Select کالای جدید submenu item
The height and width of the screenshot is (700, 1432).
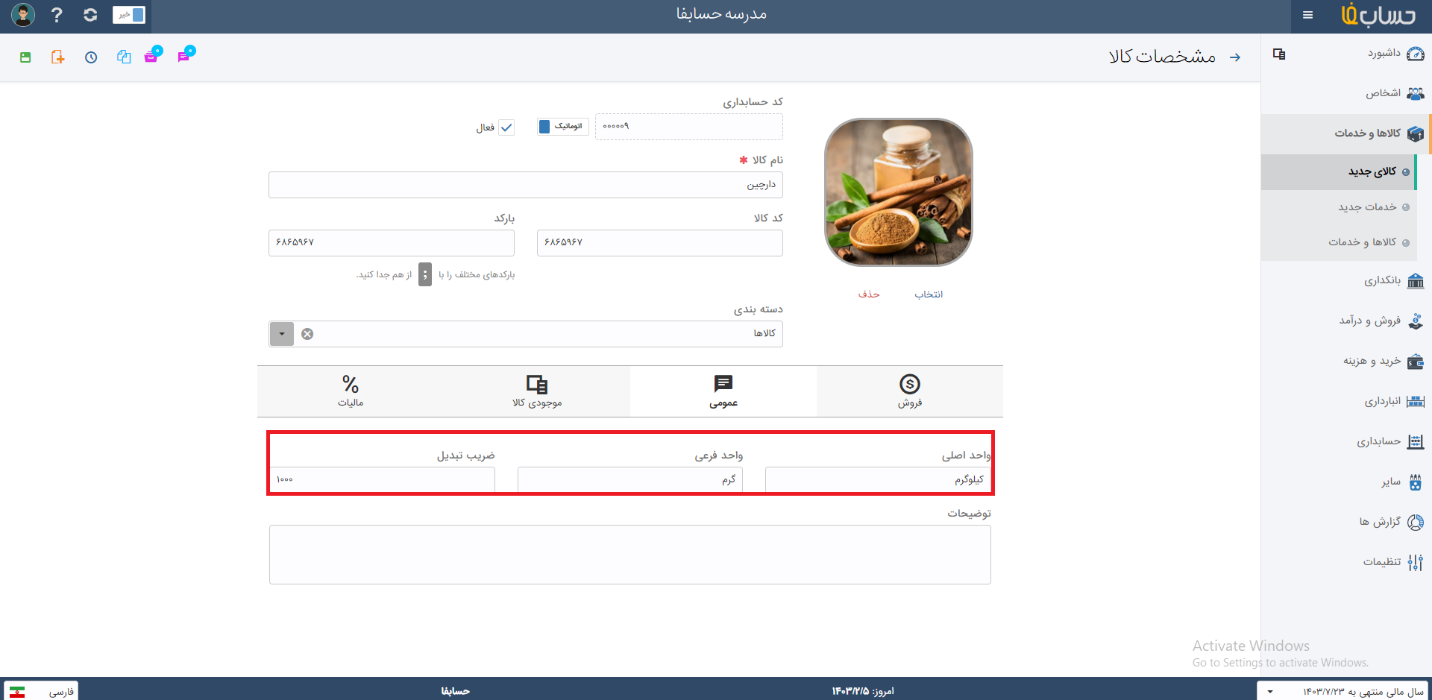click(x=1339, y=172)
